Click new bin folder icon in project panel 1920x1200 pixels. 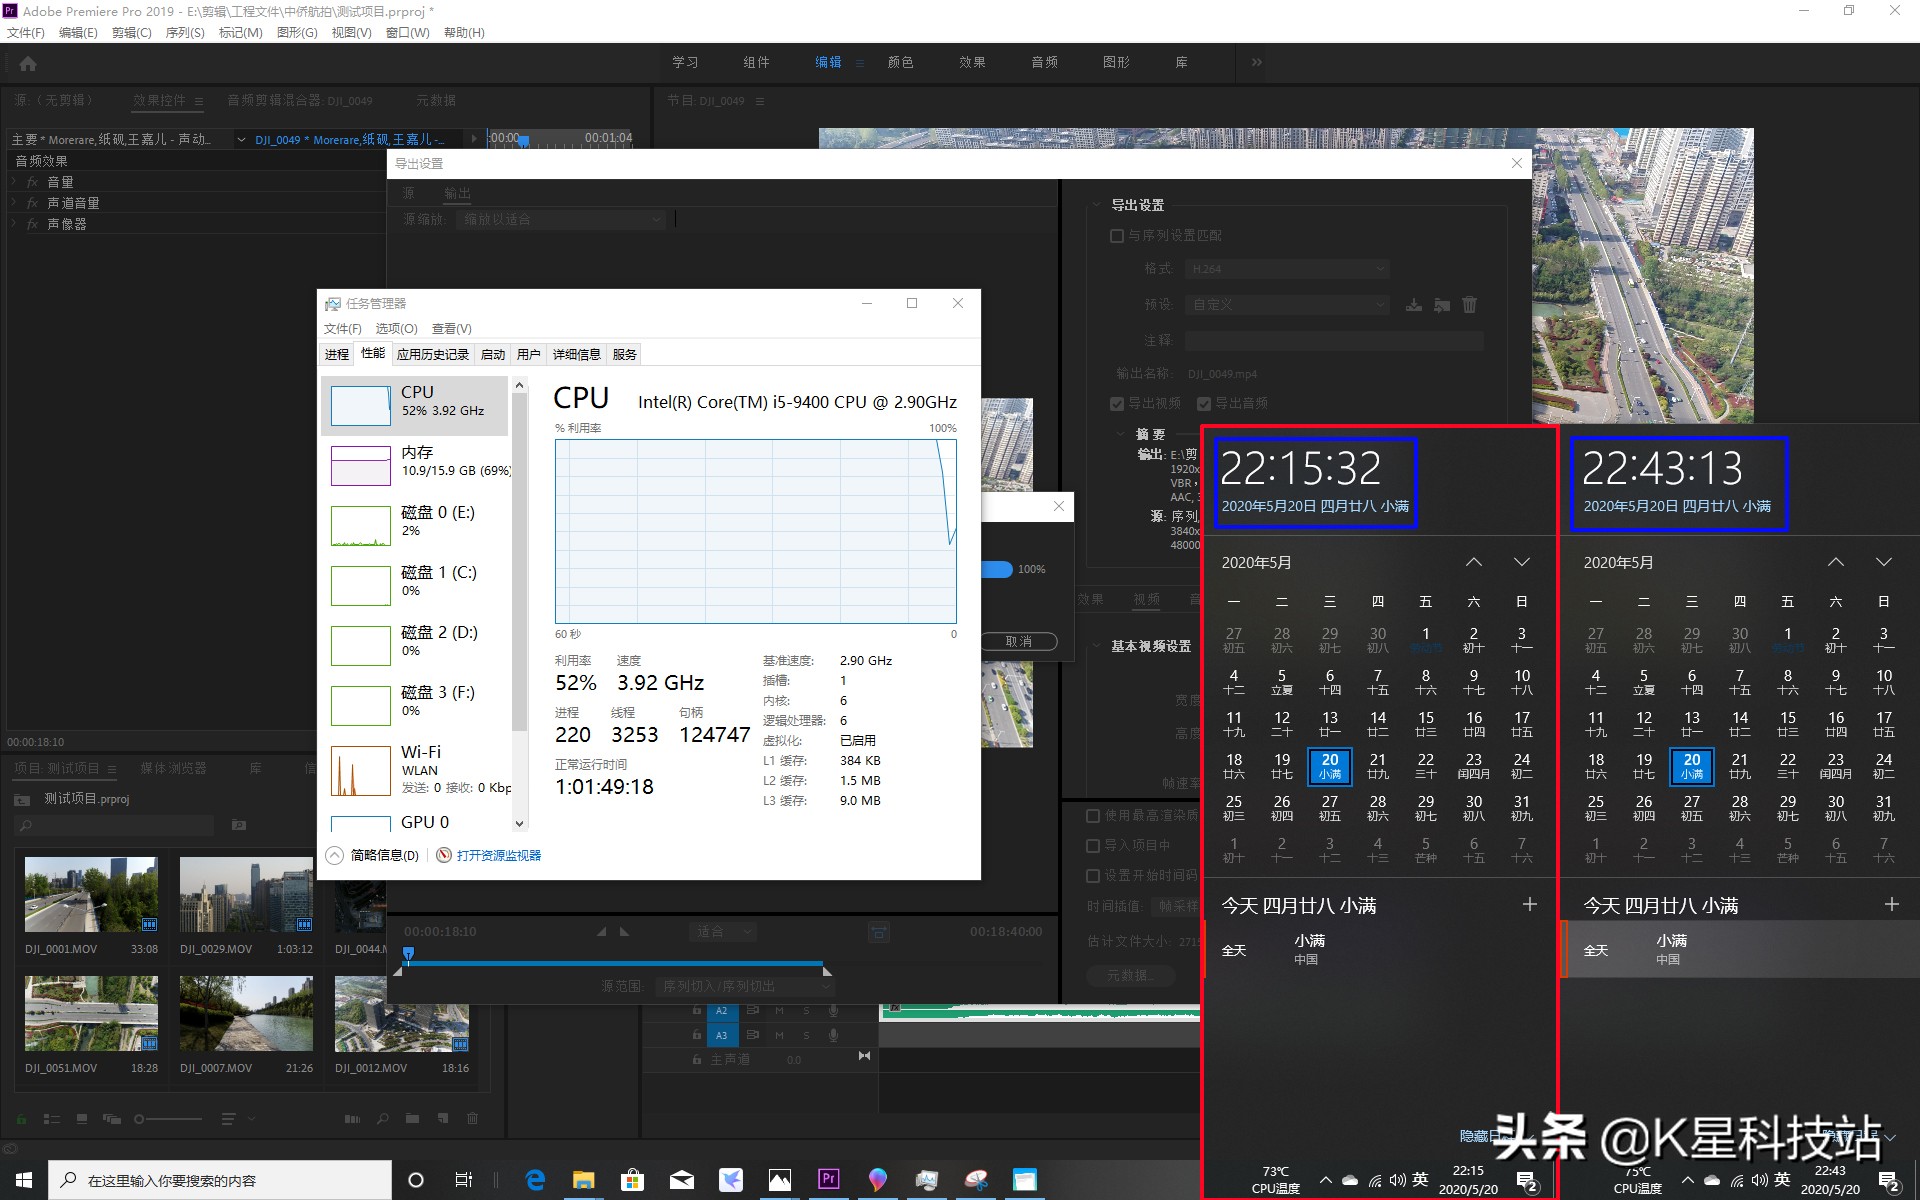412,1119
